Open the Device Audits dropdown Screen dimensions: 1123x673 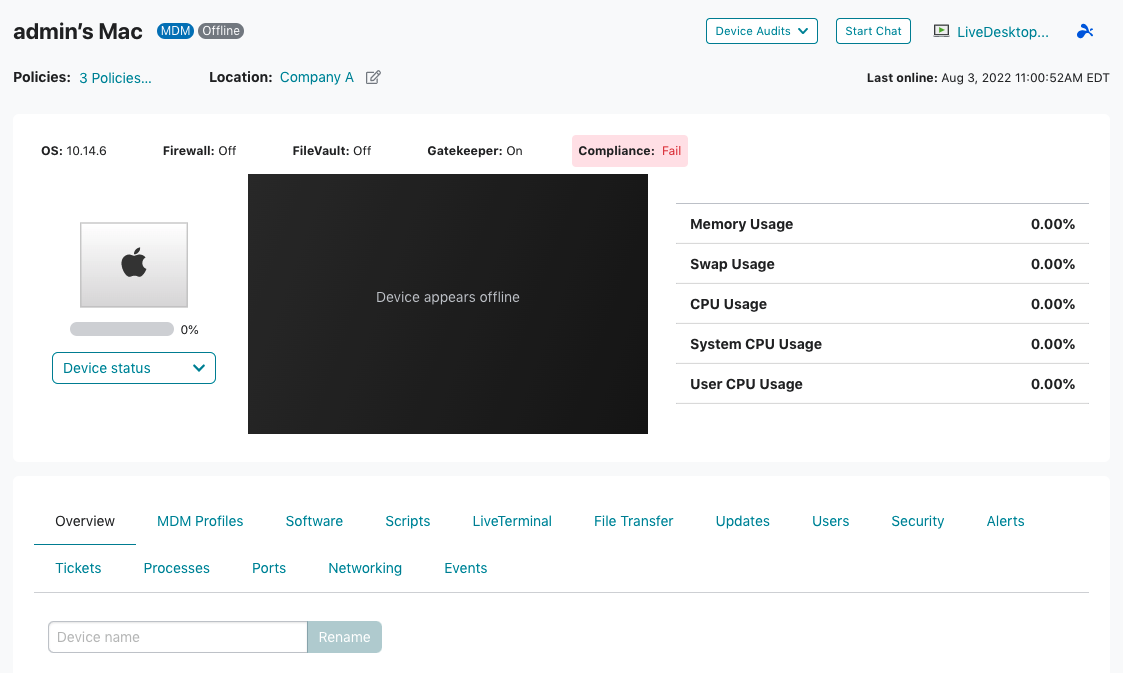tap(761, 31)
